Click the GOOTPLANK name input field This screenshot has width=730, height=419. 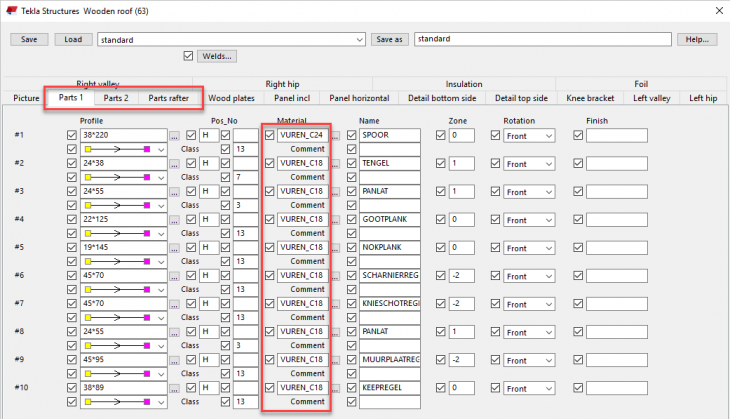(x=389, y=219)
